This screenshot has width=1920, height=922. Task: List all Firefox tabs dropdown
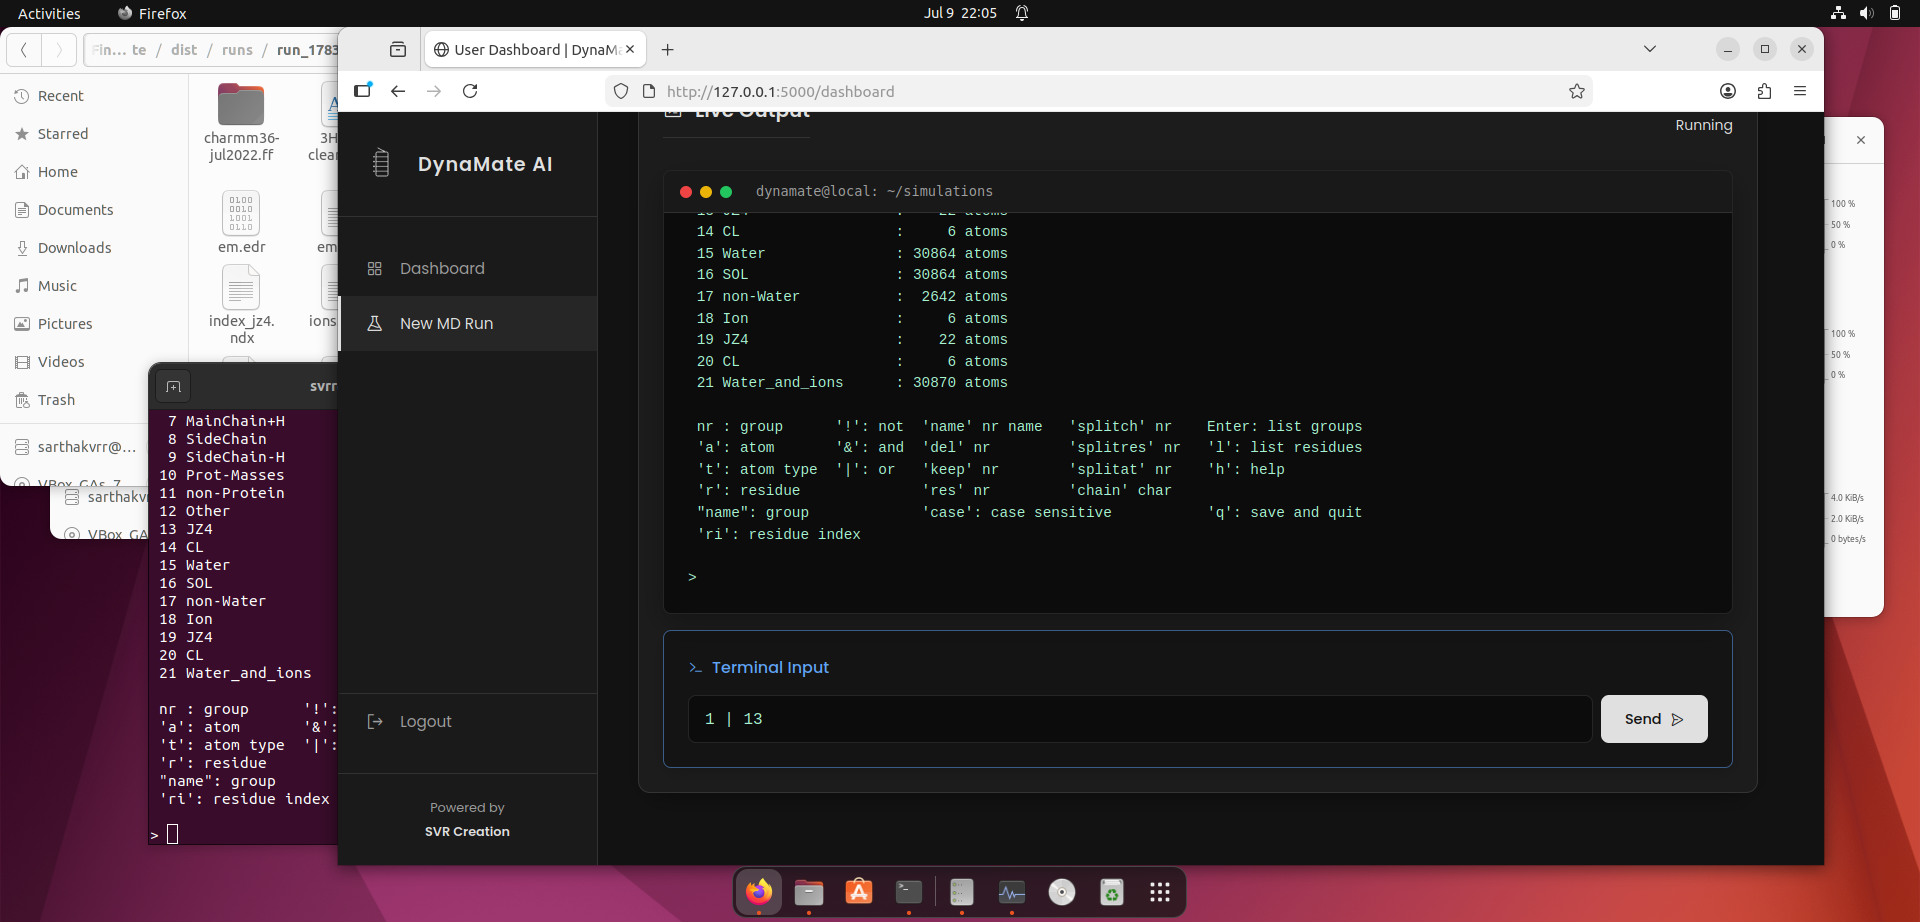pyautogui.click(x=1650, y=49)
